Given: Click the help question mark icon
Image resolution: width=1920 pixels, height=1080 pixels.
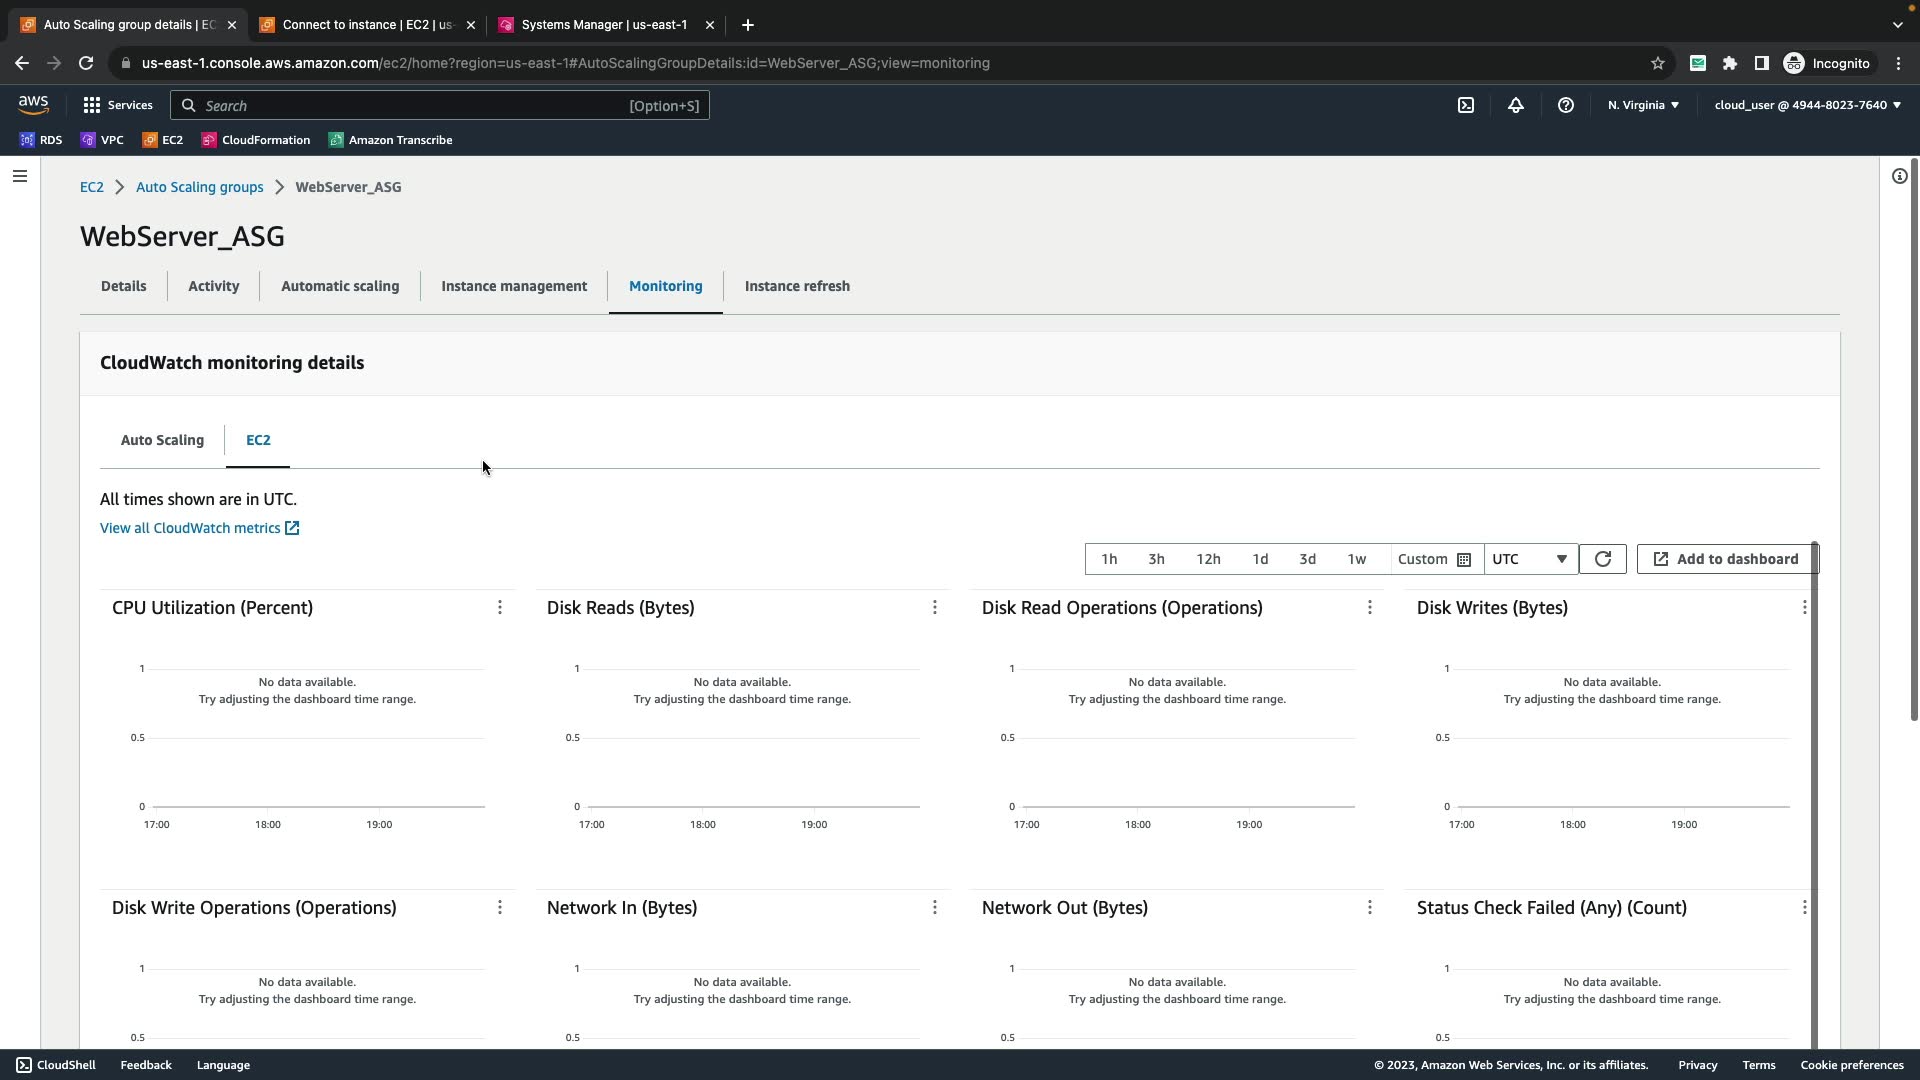Looking at the screenshot, I should coord(1566,105).
